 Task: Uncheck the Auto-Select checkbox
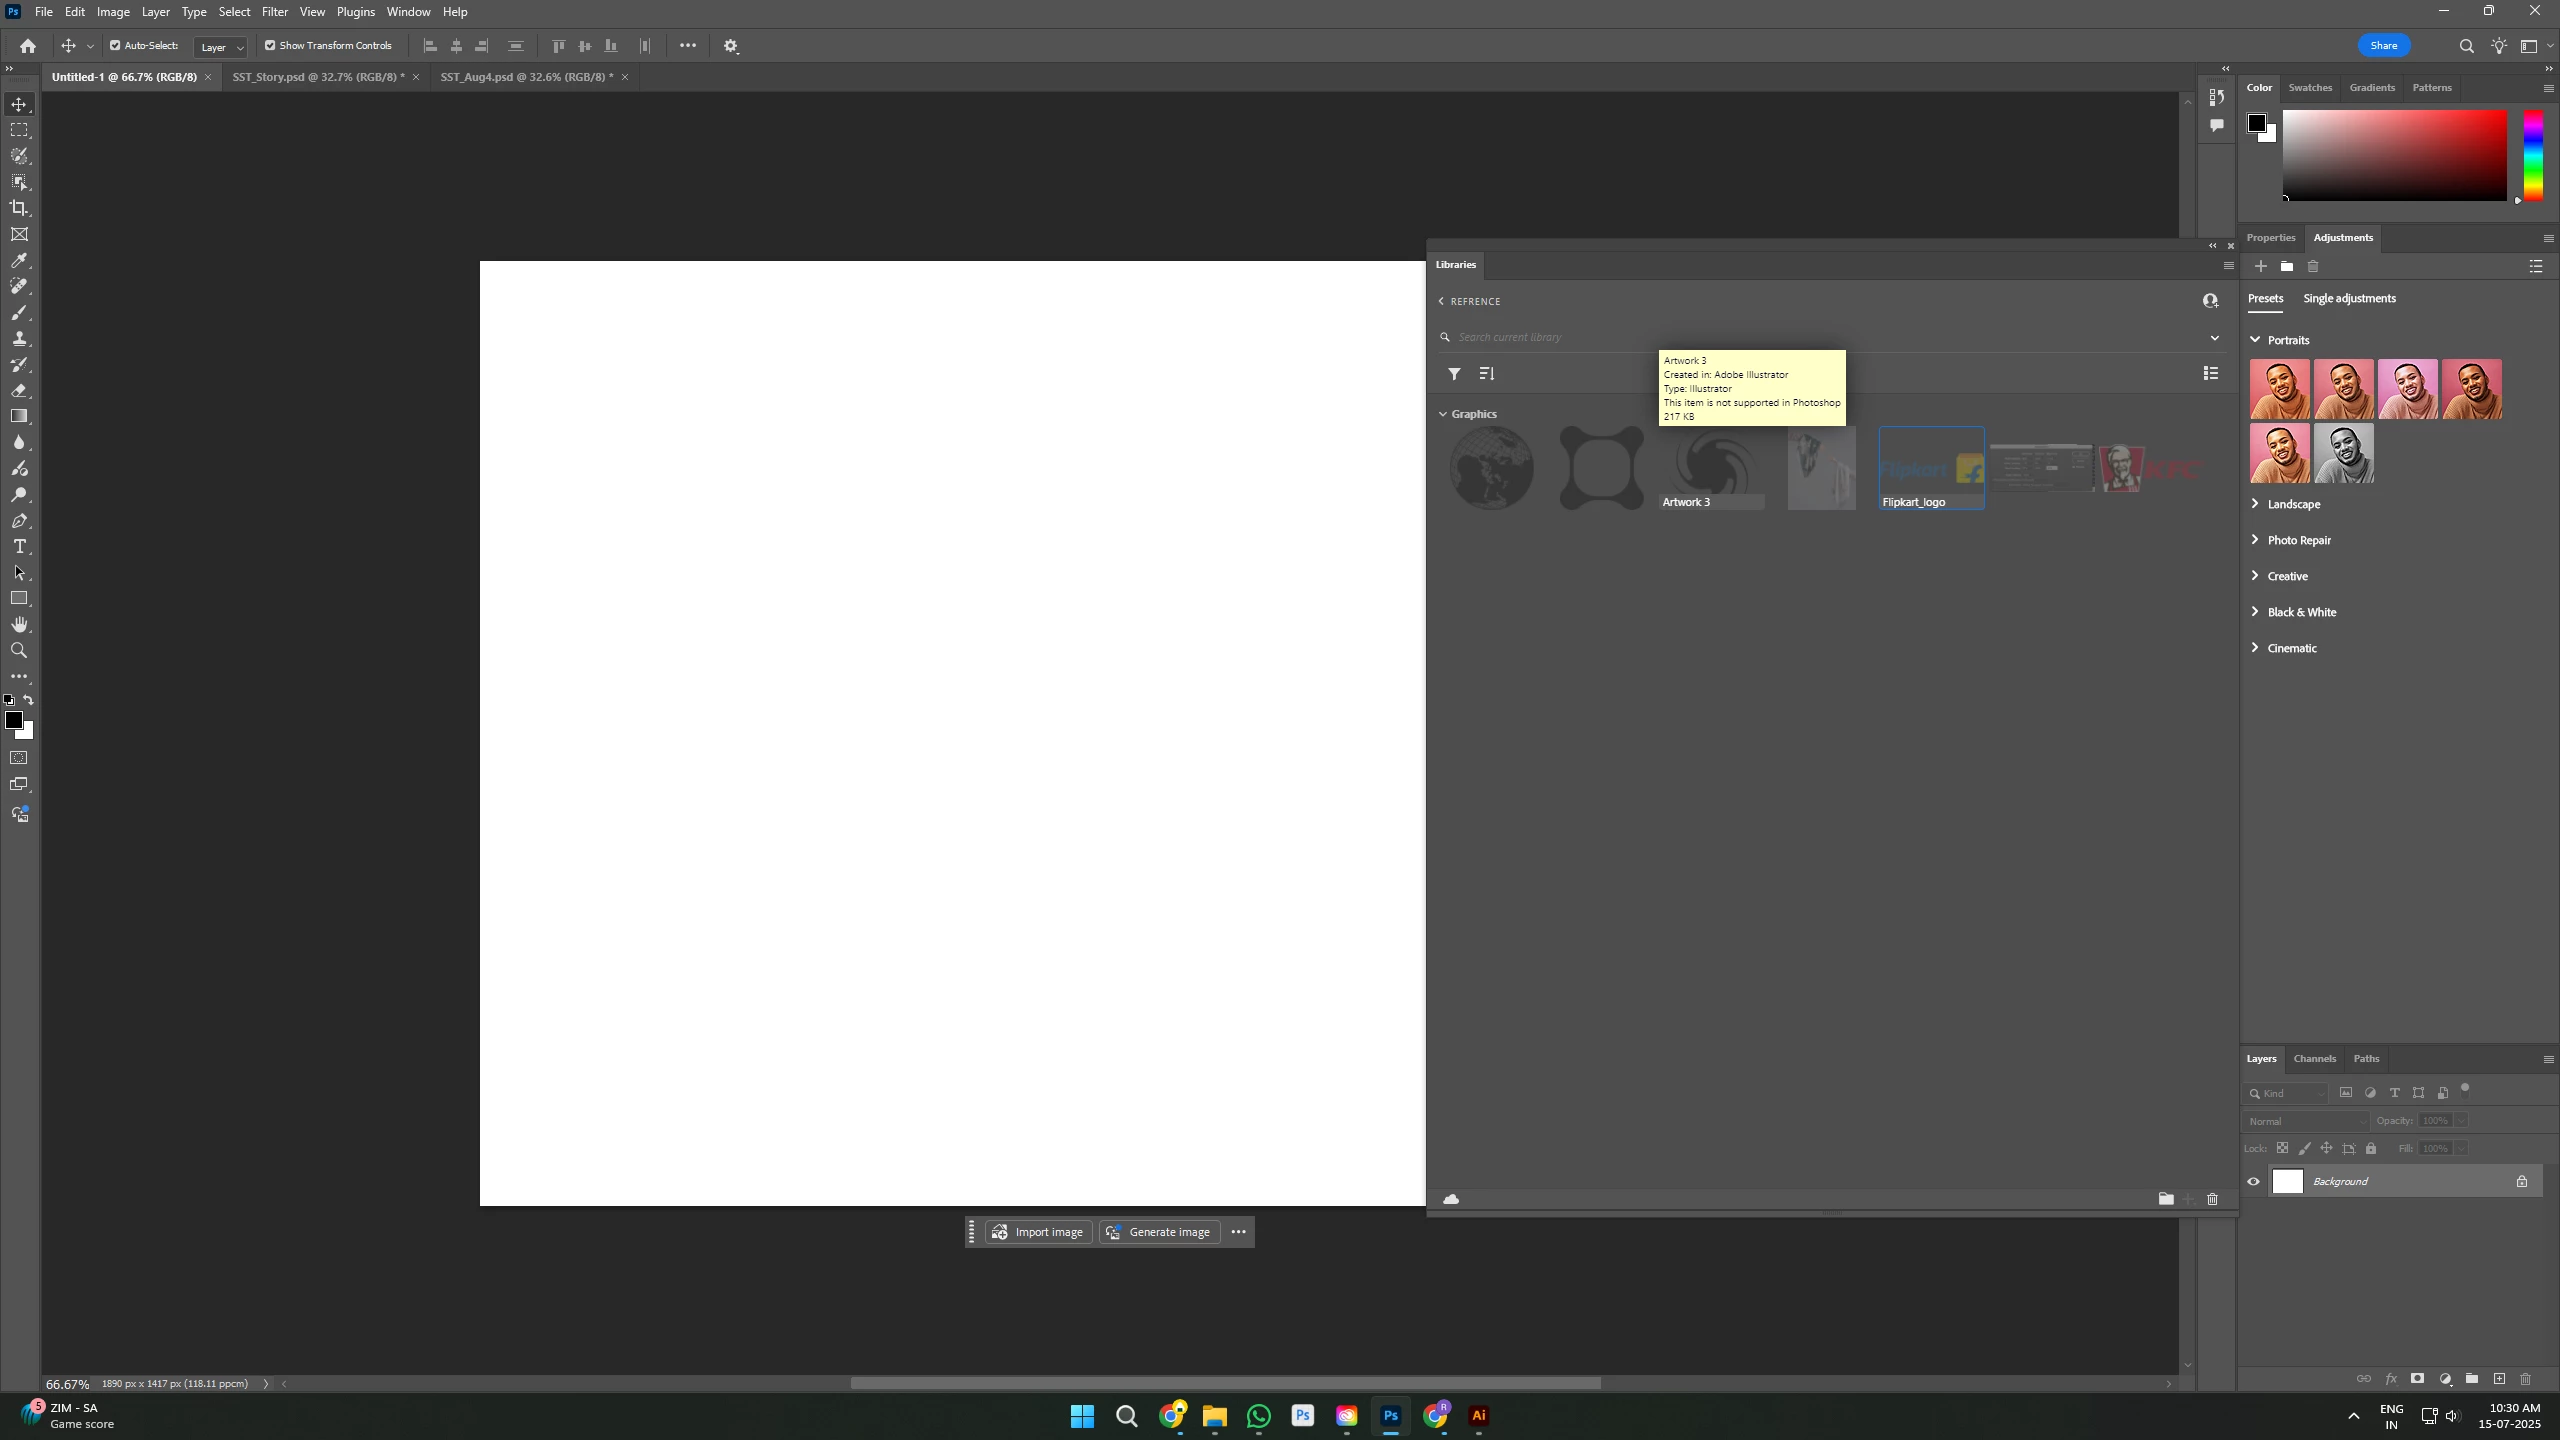[x=115, y=46]
